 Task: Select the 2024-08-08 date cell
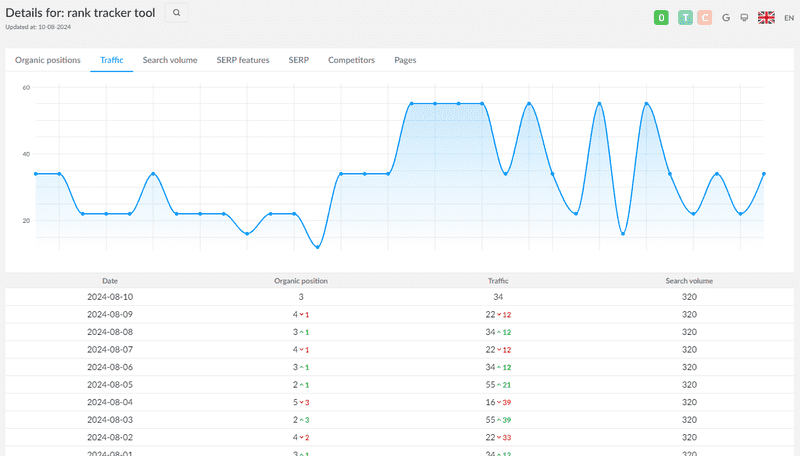[x=110, y=332]
